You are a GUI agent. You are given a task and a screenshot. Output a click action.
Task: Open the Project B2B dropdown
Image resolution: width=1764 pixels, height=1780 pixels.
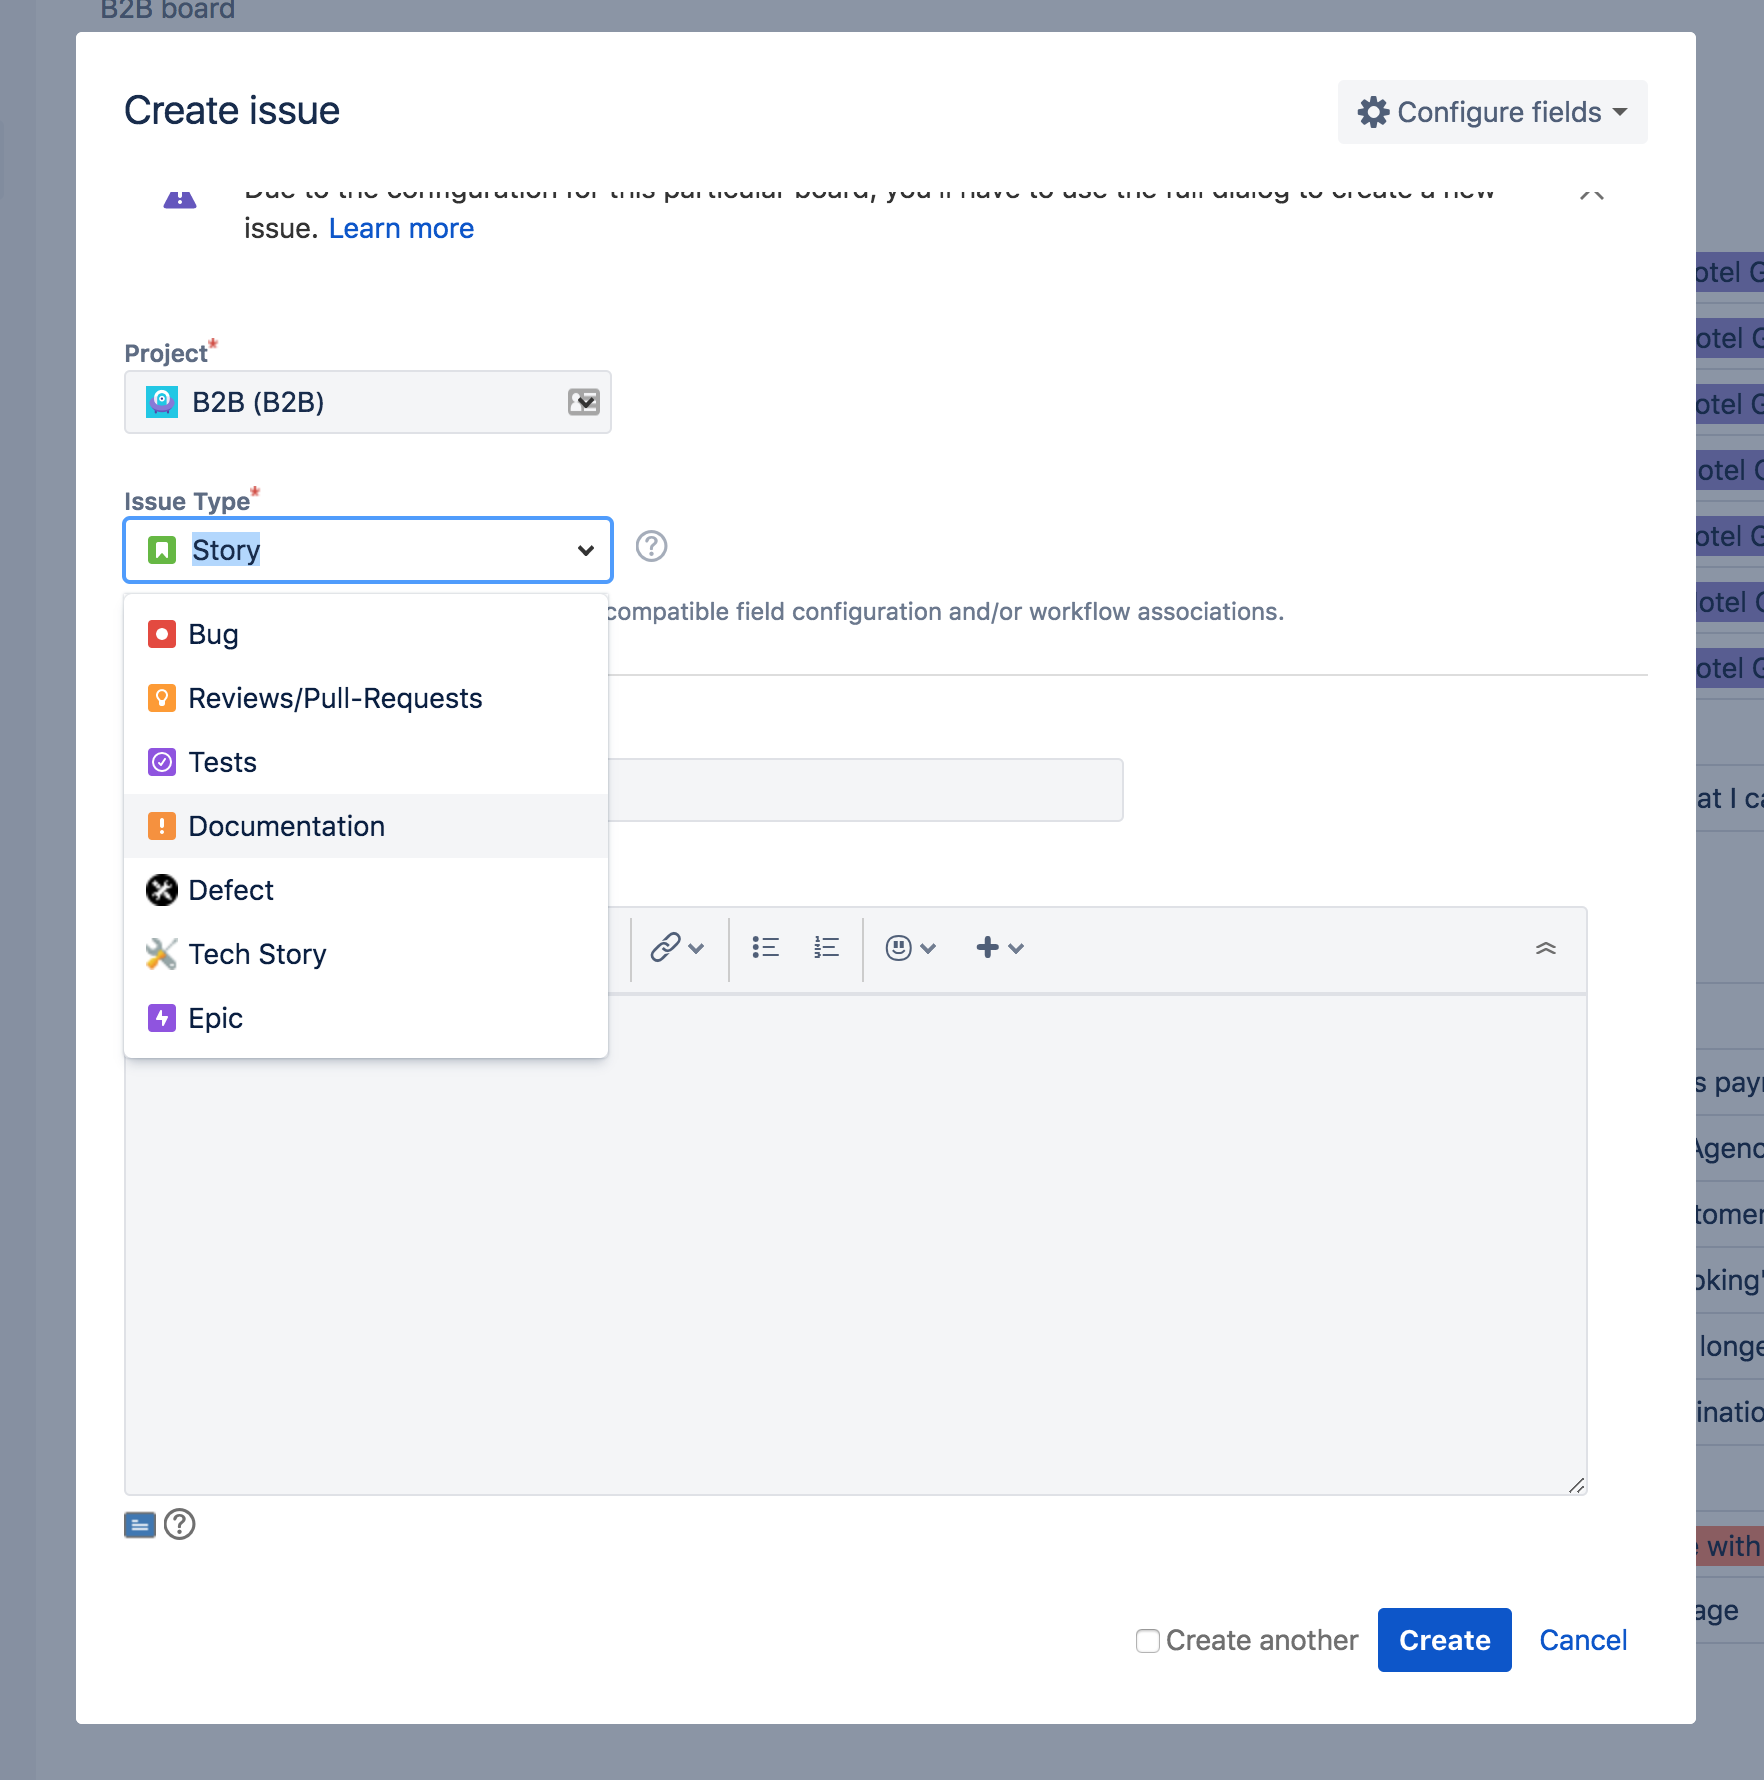tap(368, 402)
